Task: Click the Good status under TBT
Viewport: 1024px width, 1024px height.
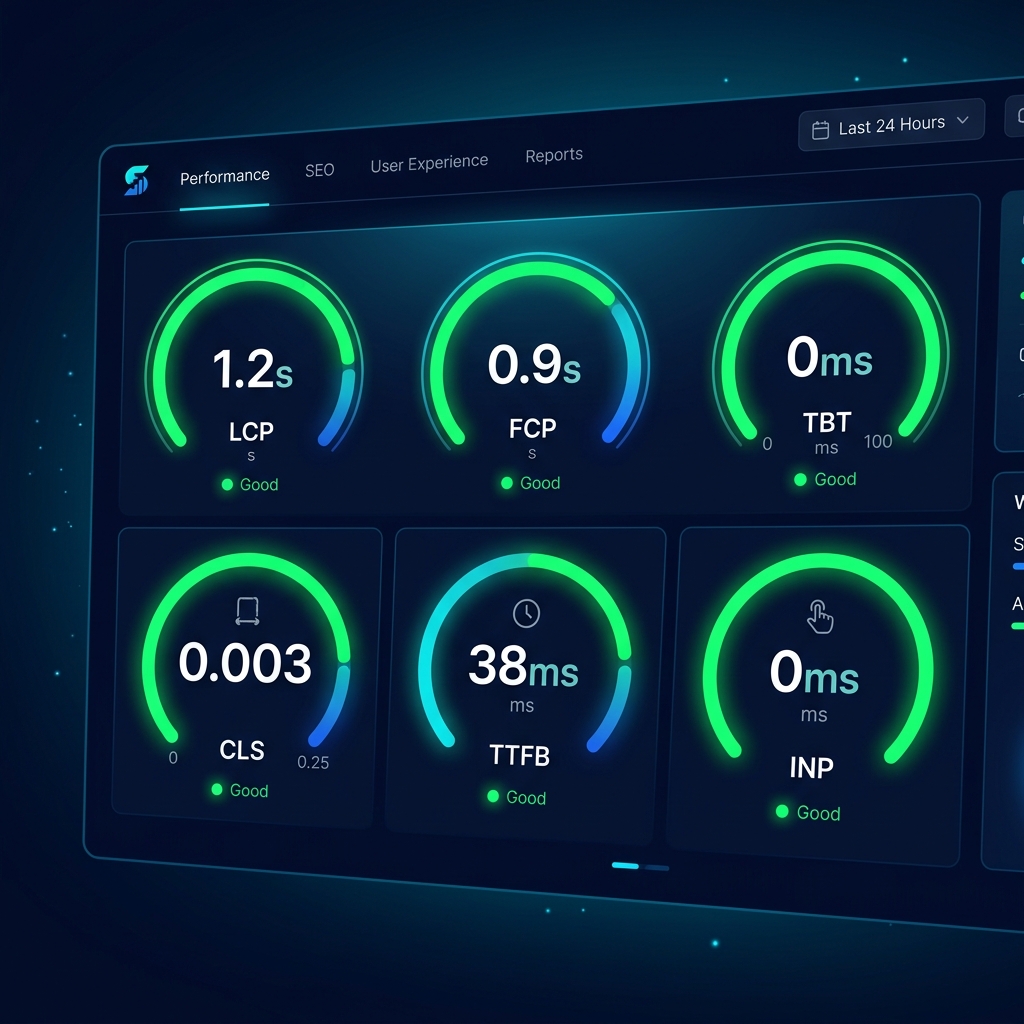Action: pos(825,479)
